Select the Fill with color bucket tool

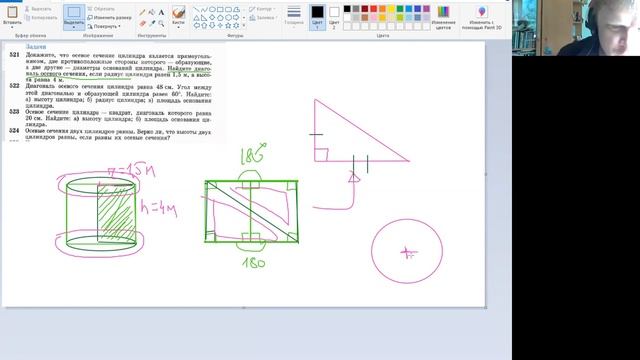[x=152, y=12]
